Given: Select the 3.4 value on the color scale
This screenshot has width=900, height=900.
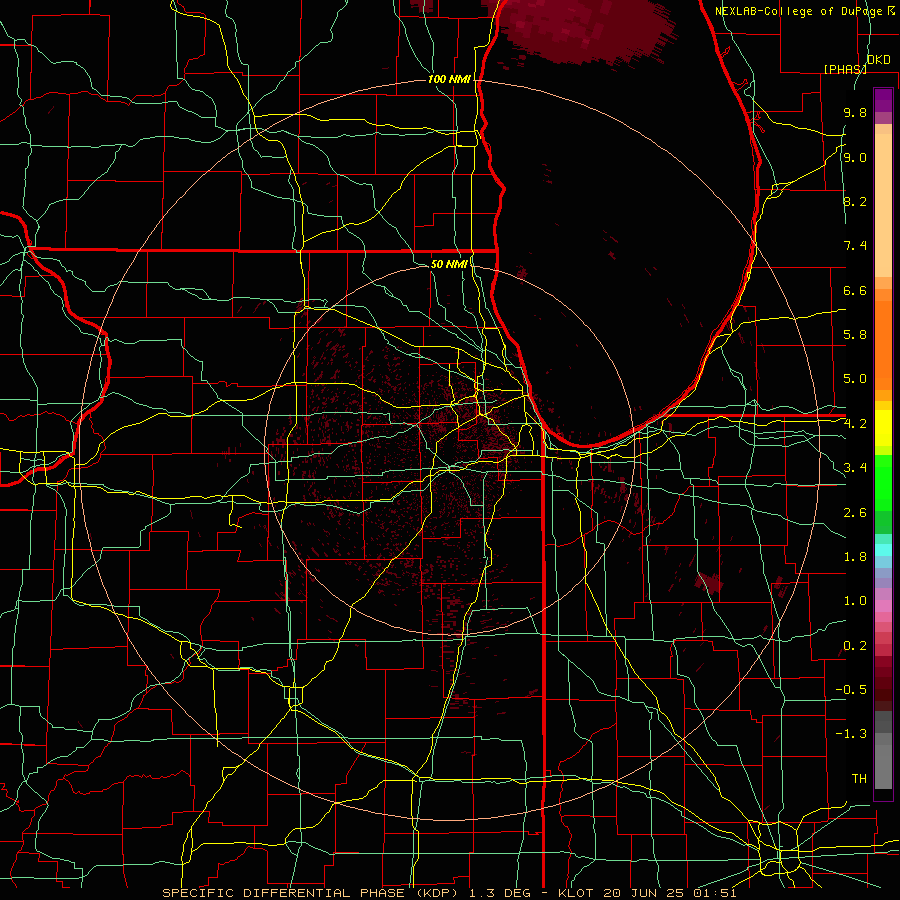Looking at the screenshot, I should point(855,468).
